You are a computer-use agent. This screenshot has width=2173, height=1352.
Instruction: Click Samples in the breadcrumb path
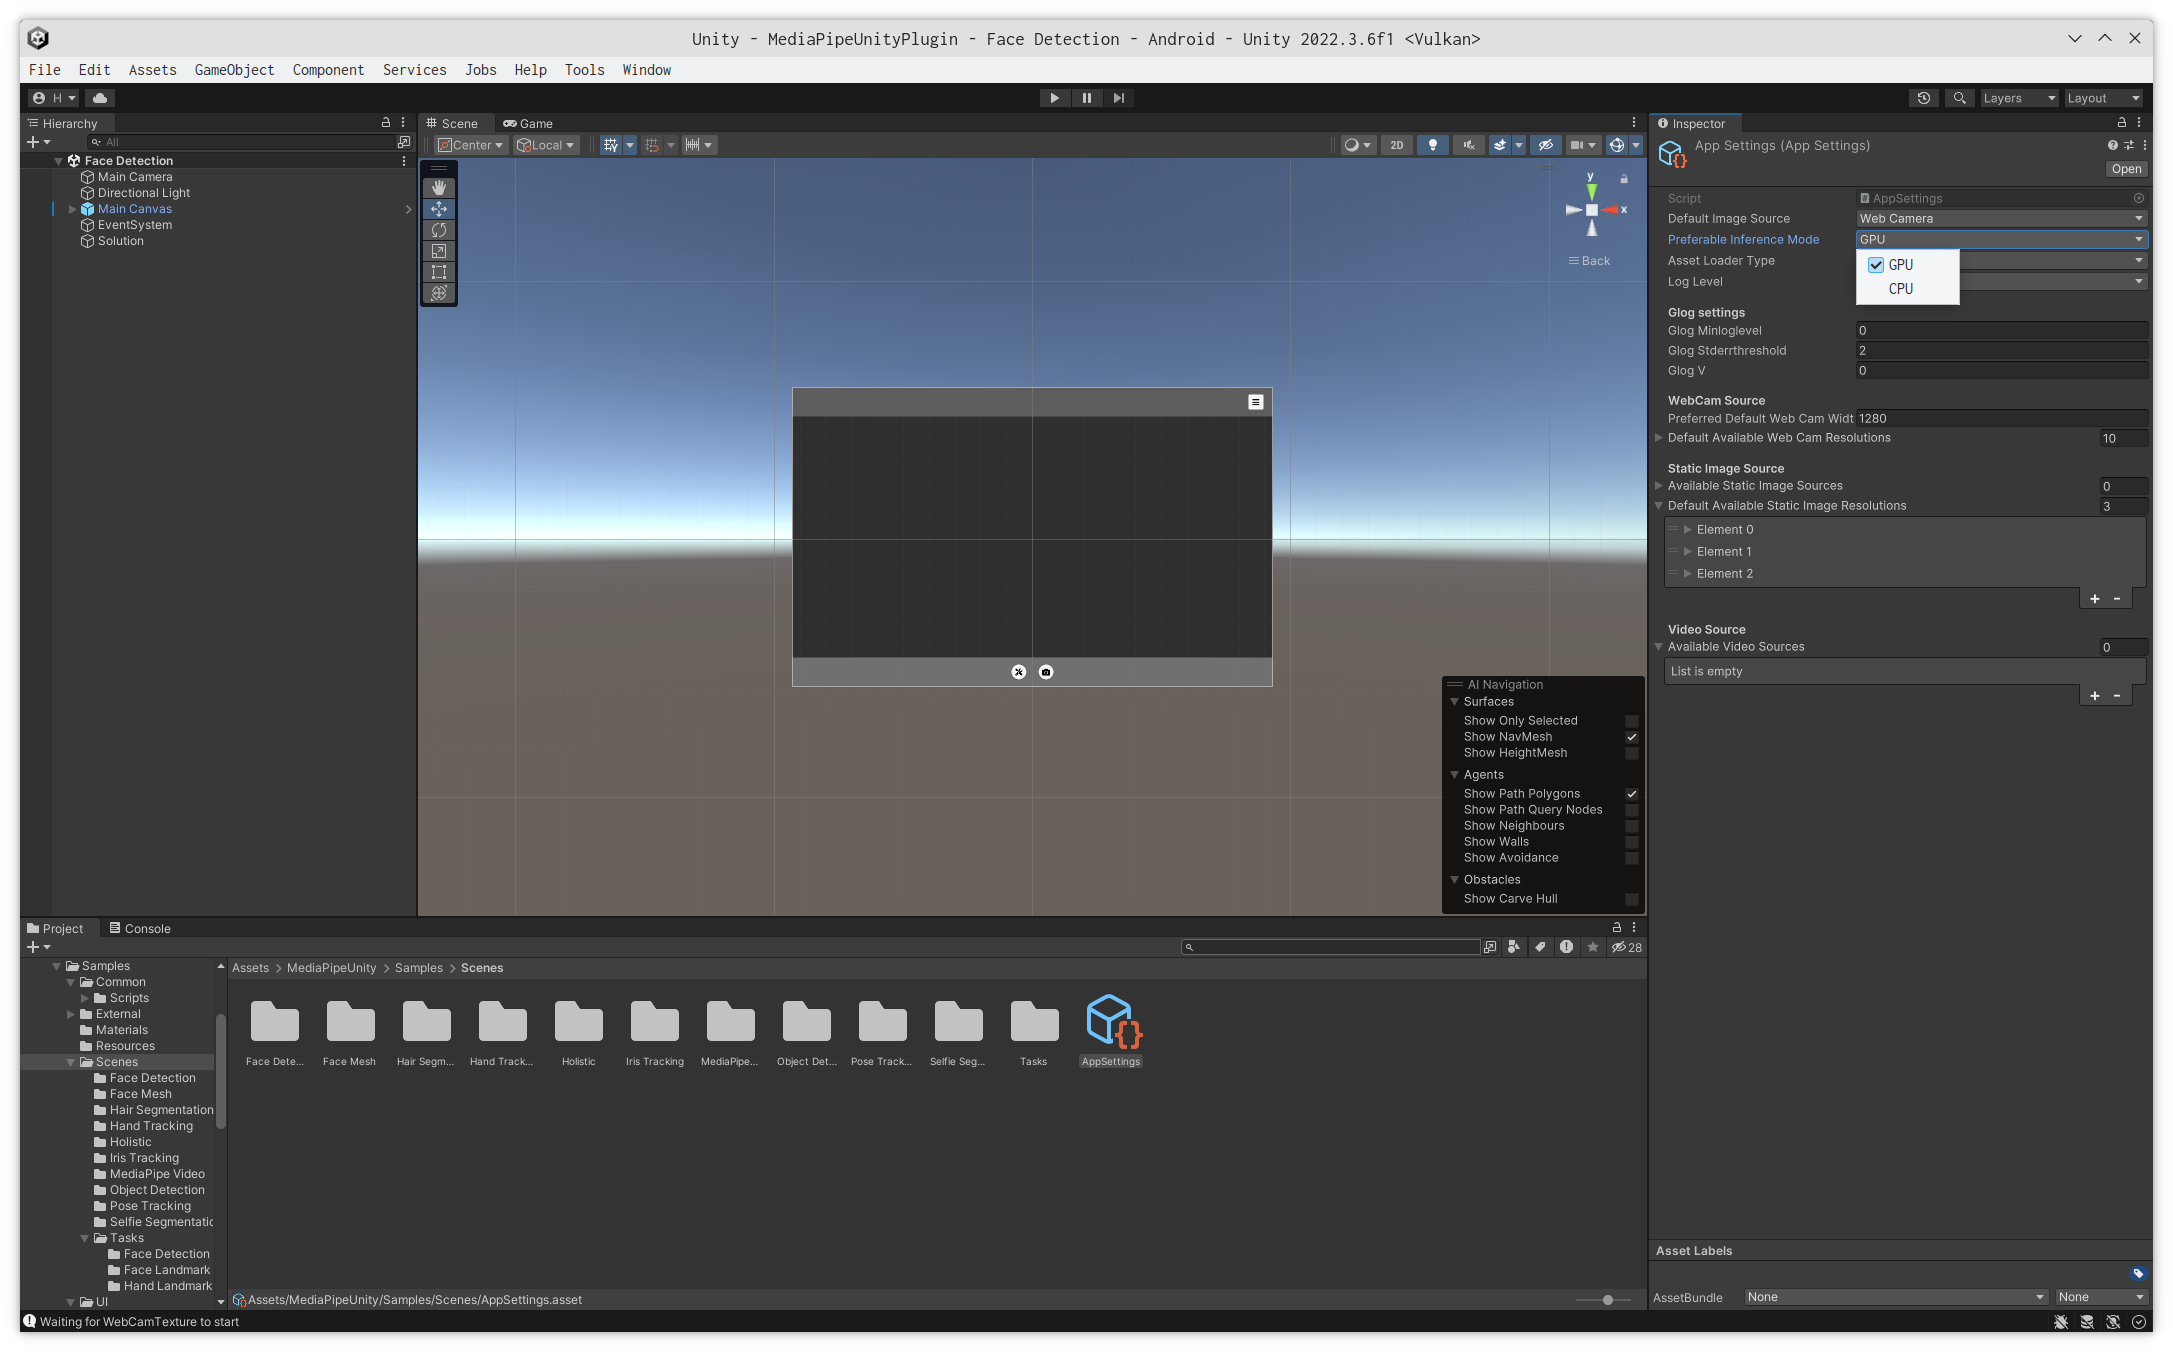pyautogui.click(x=419, y=968)
